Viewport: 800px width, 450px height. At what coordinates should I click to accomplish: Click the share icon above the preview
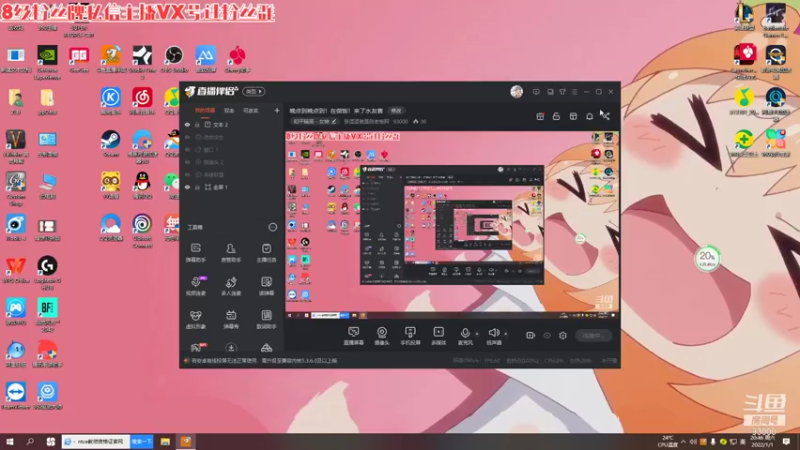tap(606, 116)
